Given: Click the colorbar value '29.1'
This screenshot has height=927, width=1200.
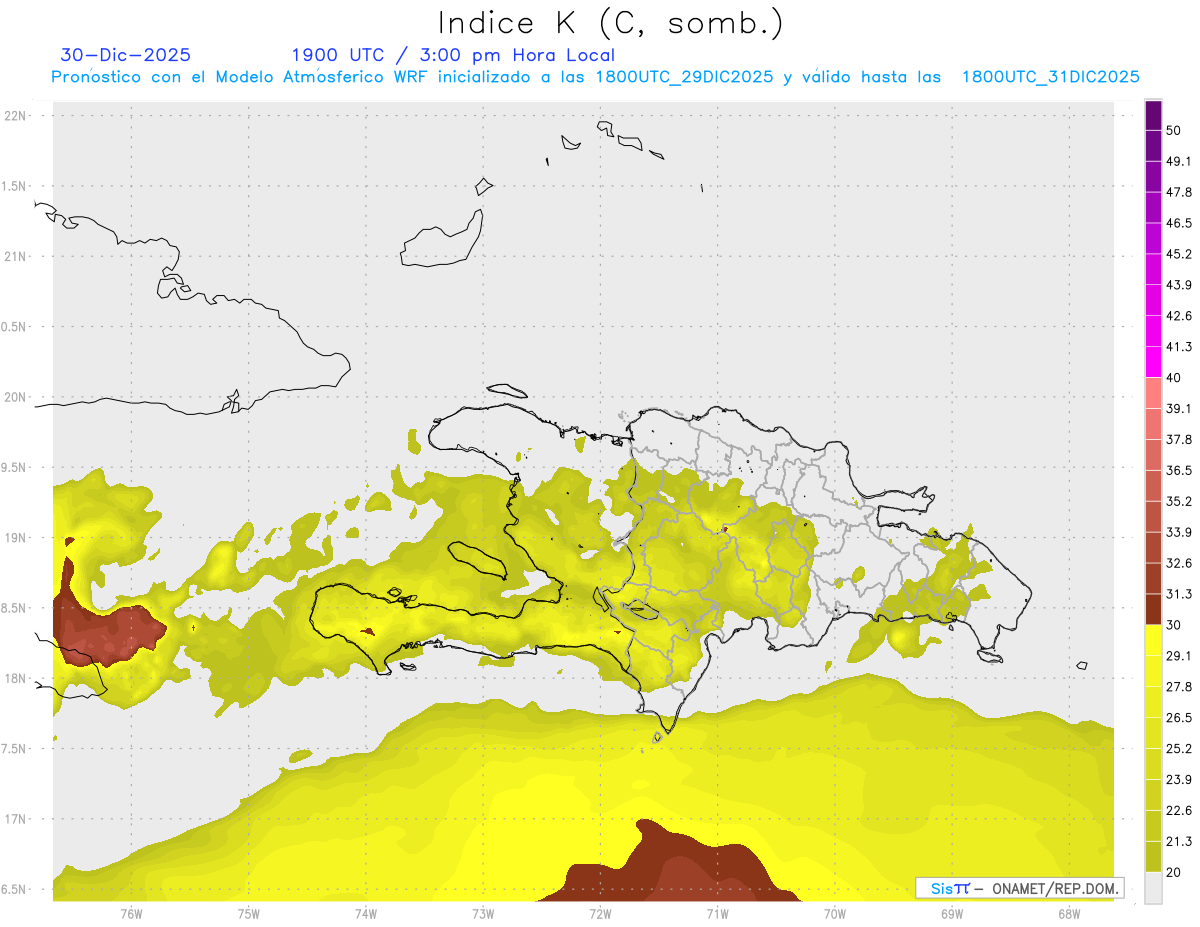Looking at the screenshot, I should point(1179,655).
